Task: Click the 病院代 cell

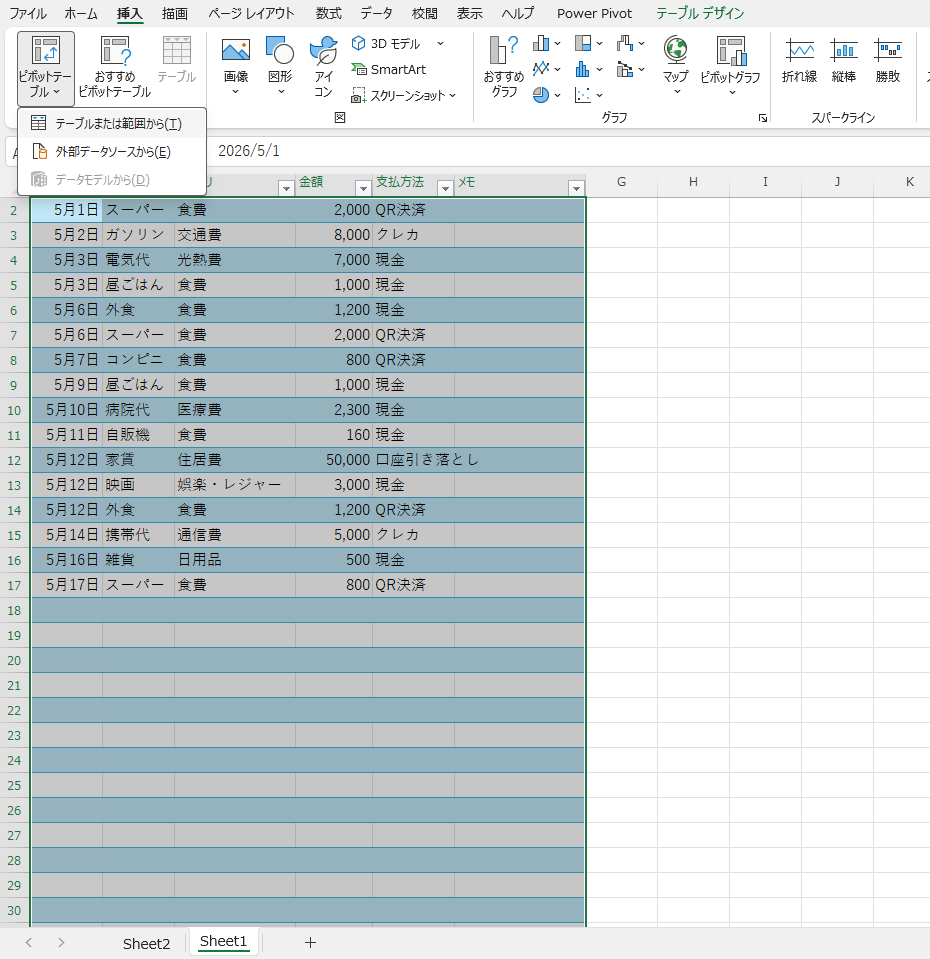Action: point(138,410)
